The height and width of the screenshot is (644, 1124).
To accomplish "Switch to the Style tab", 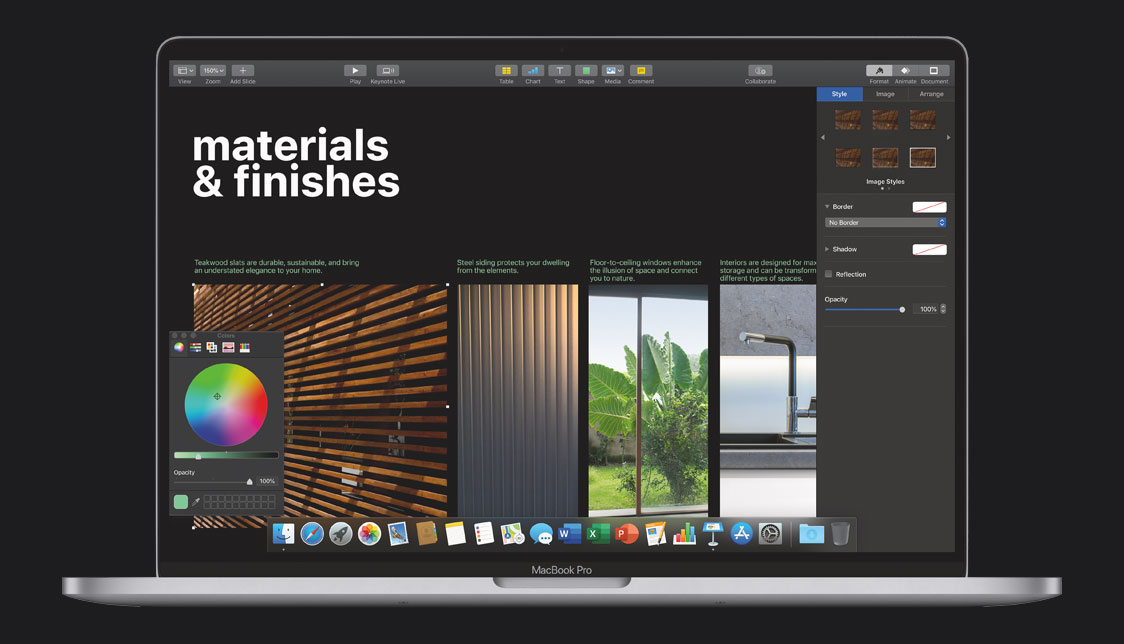I will 839,94.
